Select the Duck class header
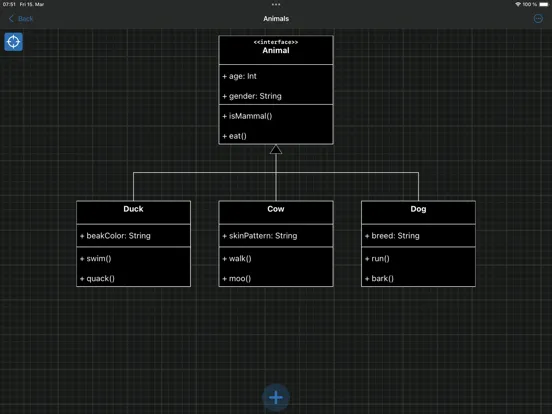 (133, 212)
